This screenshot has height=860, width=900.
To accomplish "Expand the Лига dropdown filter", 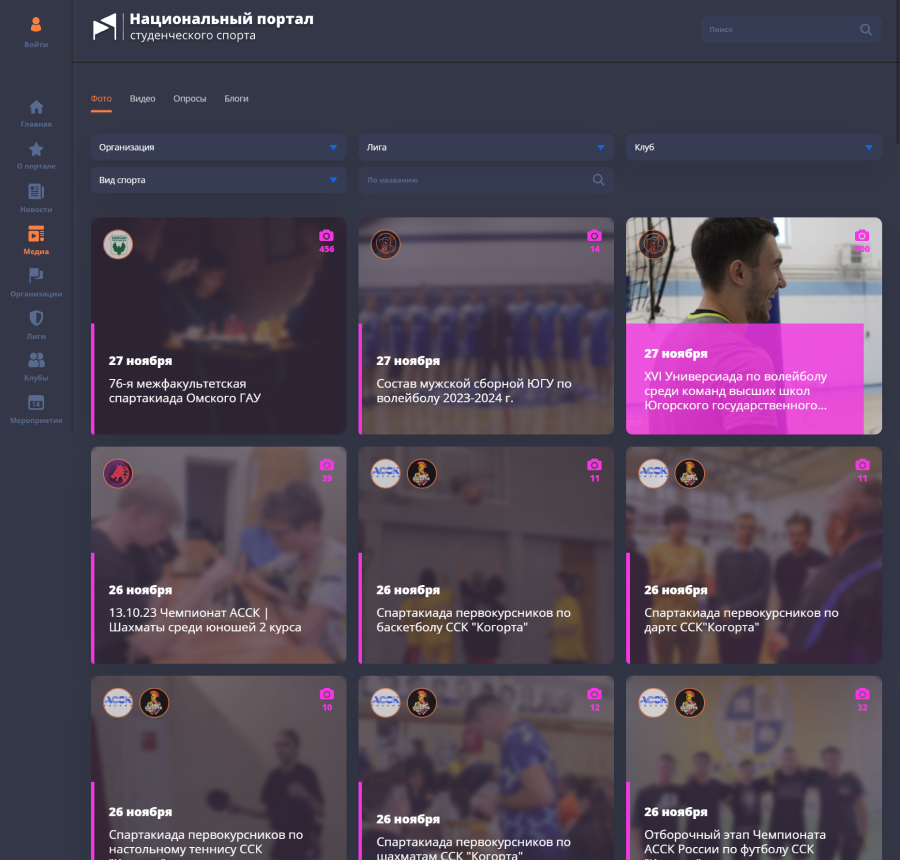I will [x=486, y=148].
